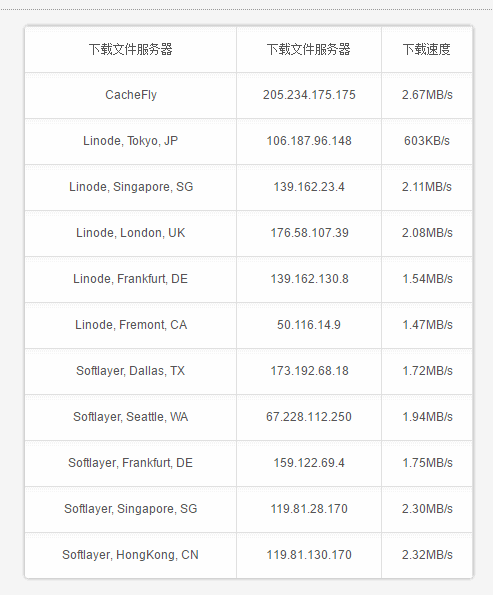This screenshot has height=595, width=493.
Task: Select Linode, Singapore, SG server name
Action: [x=131, y=187]
